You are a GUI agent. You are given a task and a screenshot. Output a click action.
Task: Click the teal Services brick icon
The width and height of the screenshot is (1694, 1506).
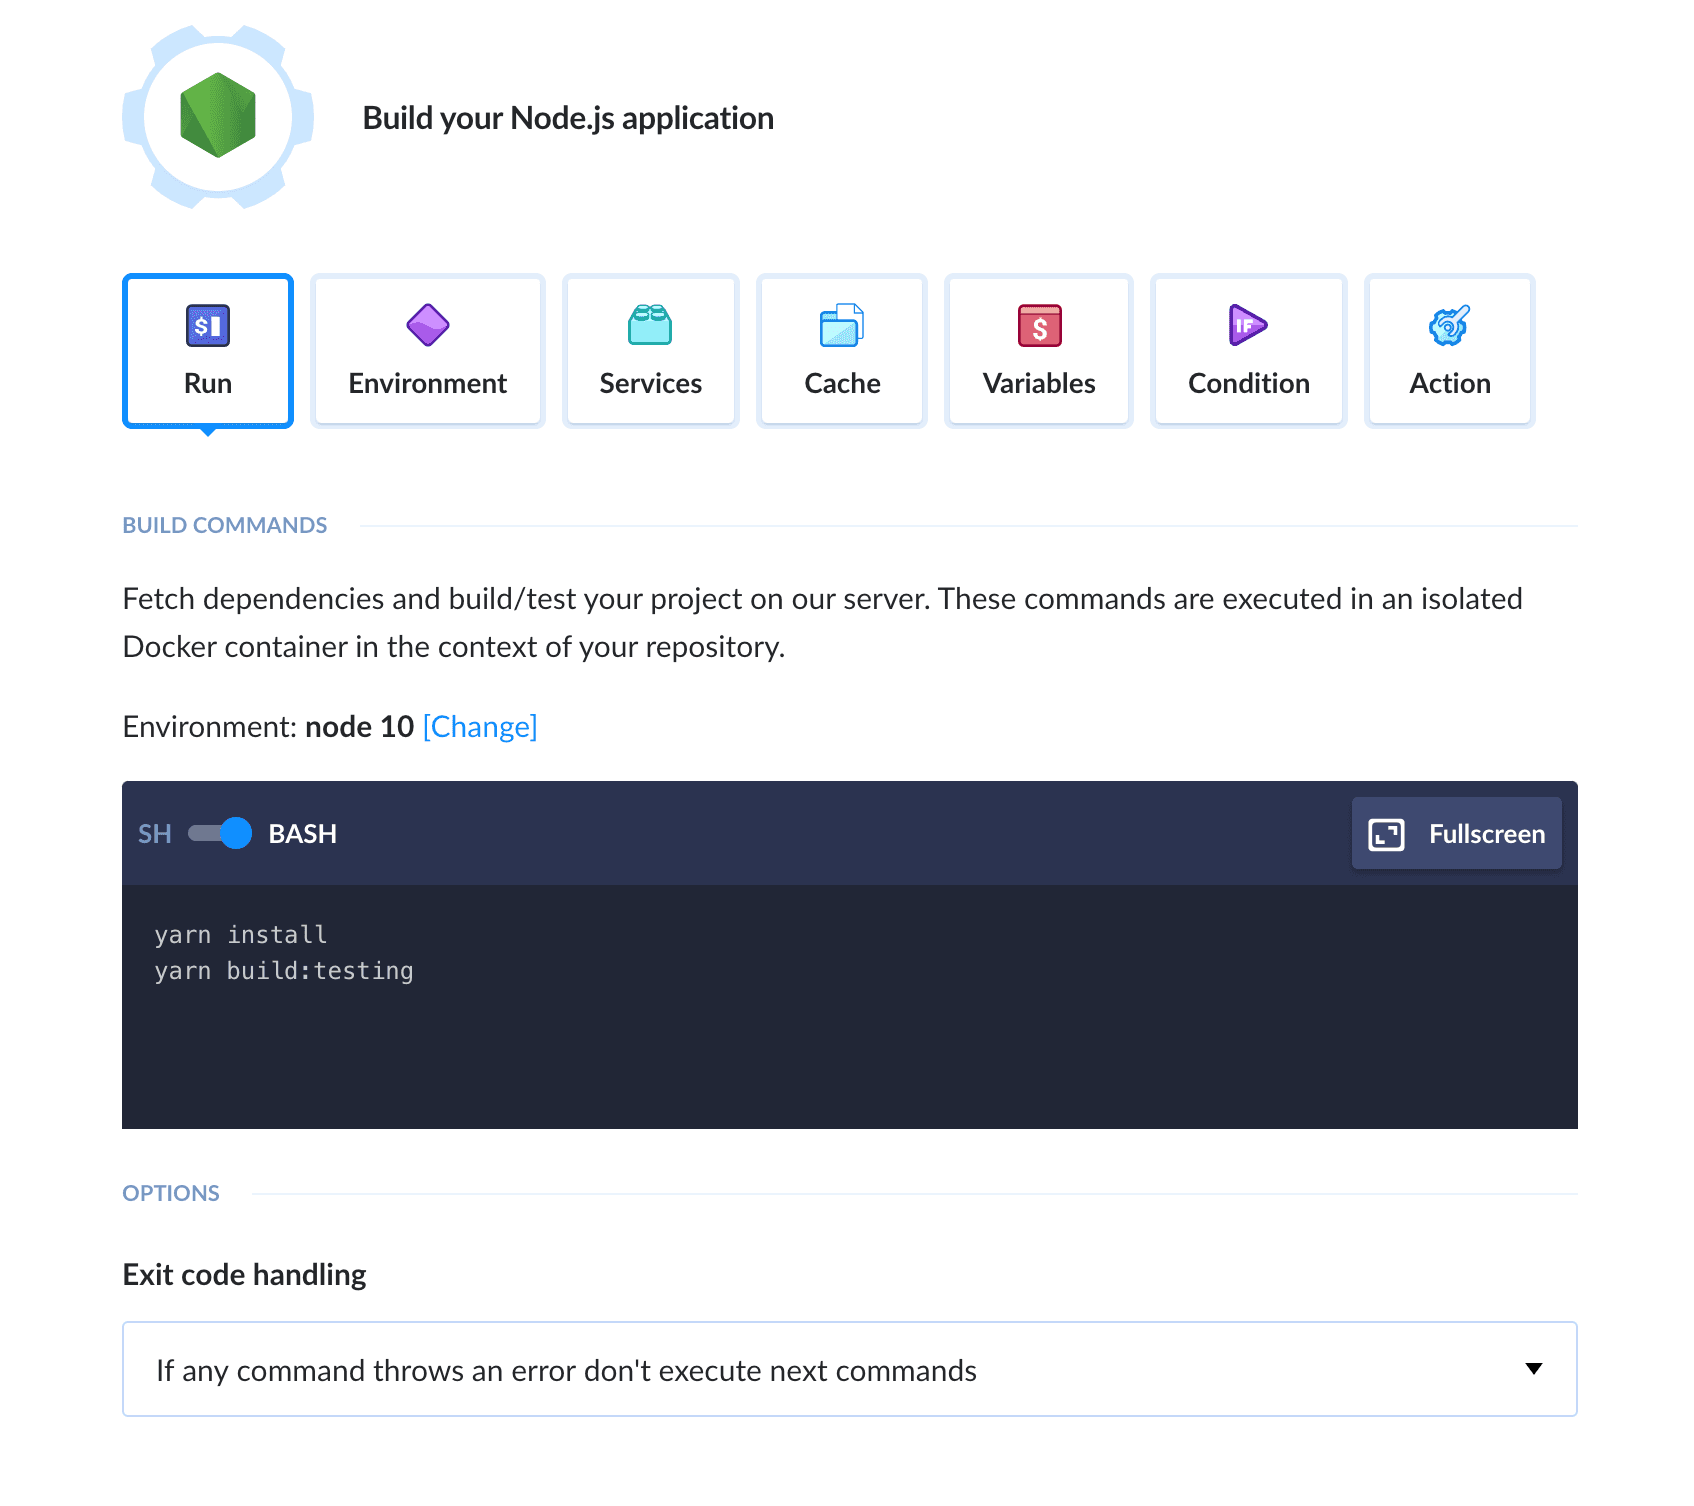(650, 326)
